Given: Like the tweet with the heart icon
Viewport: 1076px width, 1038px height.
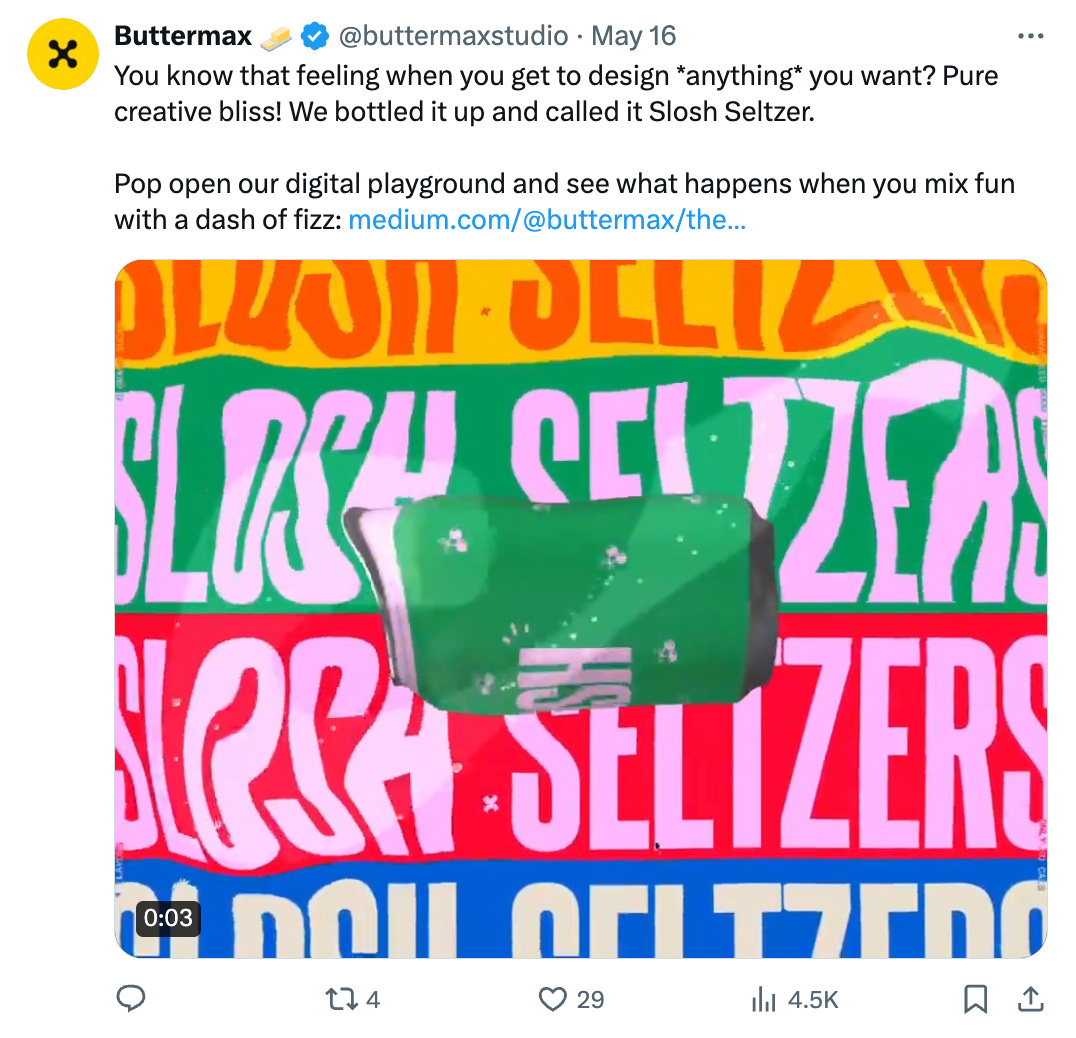Looking at the screenshot, I should tap(552, 999).
